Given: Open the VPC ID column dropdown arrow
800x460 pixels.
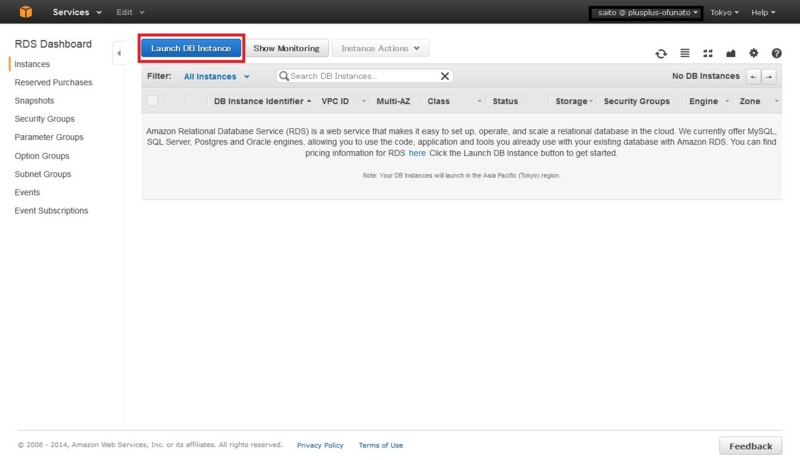Looking at the screenshot, I should click(x=364, y=101).
